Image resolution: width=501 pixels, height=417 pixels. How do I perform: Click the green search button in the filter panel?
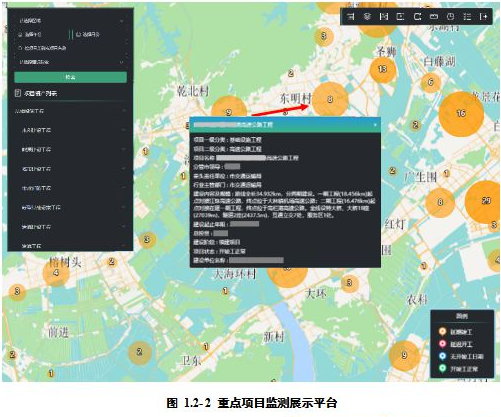click(70, 77)
